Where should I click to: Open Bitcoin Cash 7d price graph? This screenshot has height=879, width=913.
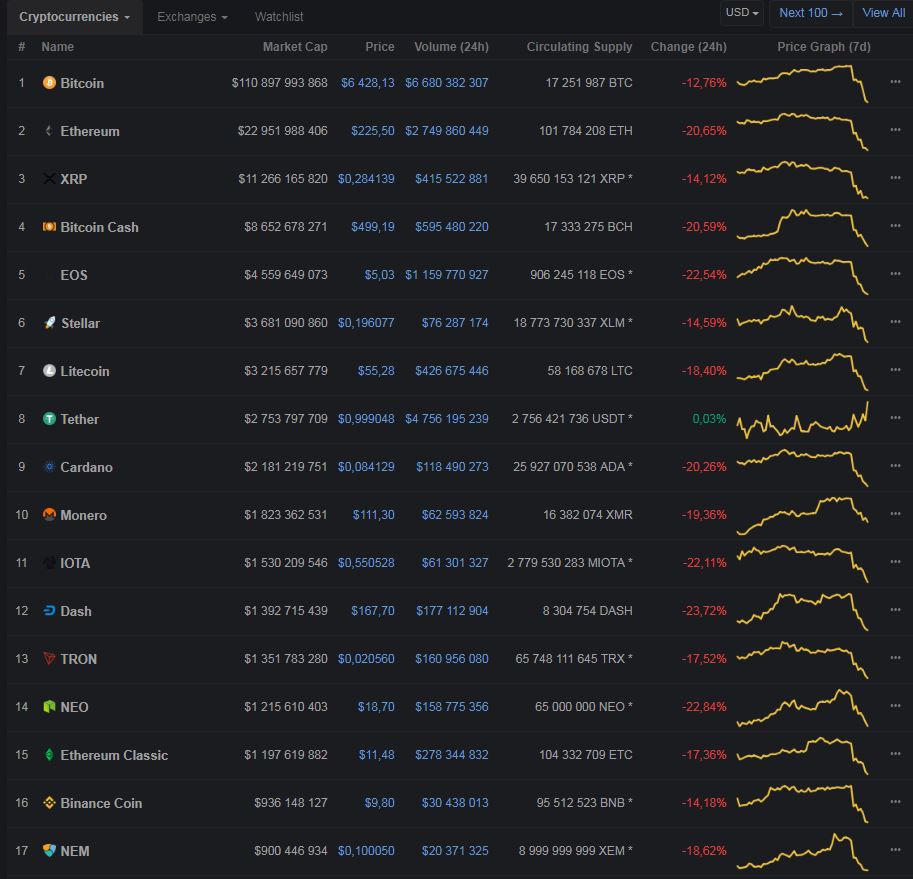(802, 227)
